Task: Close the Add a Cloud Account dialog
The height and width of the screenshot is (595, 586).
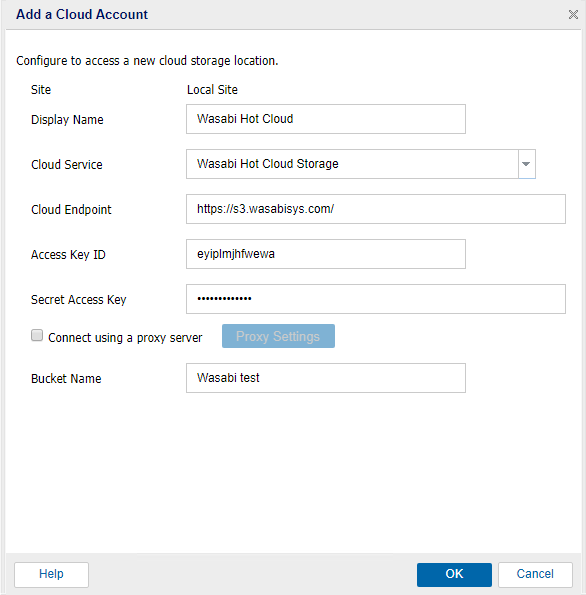Action: click(x=573, y=15)
